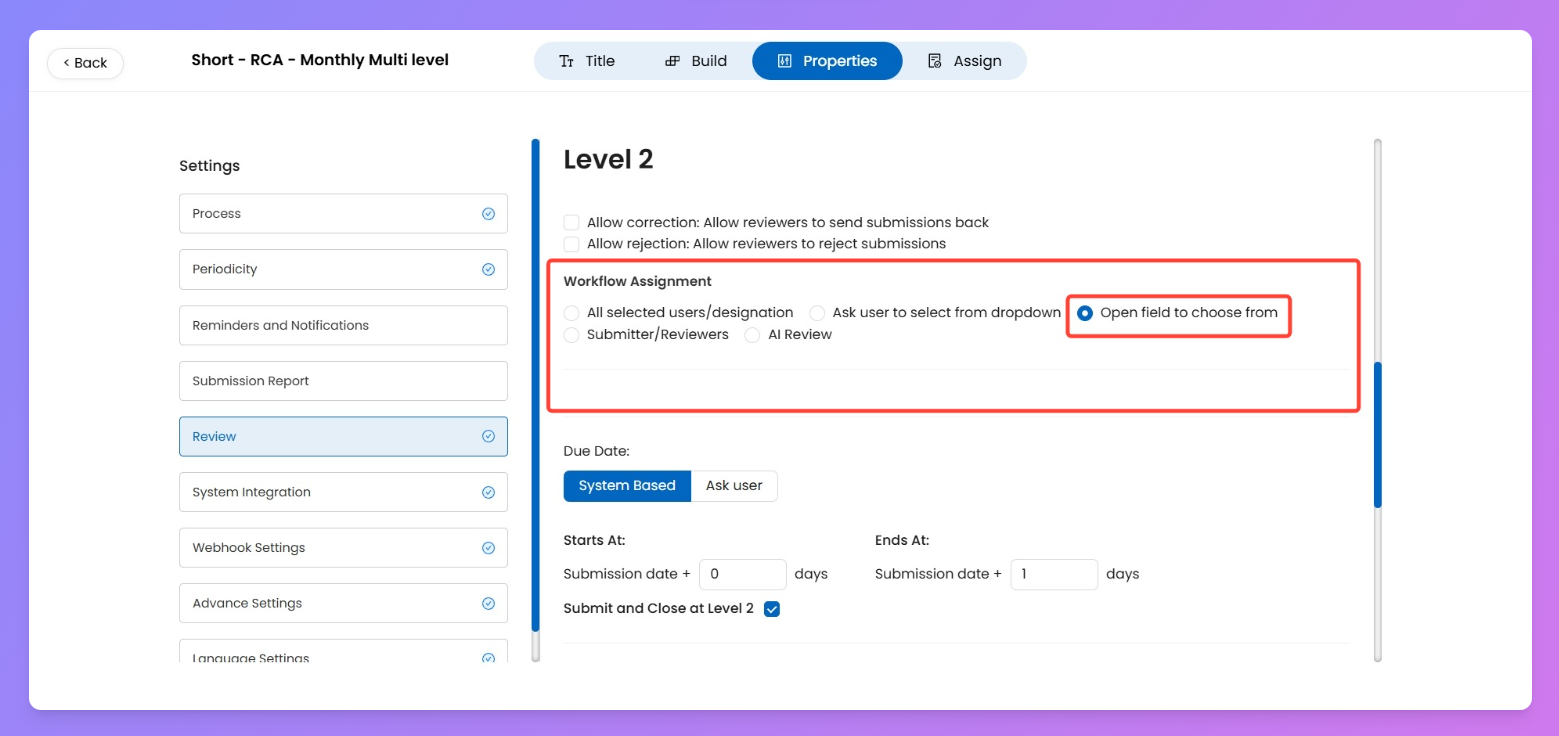Enable the Allow rejection checkbox
The width and height of the screenshot is (1559, 736).
(x=572, y=244)
